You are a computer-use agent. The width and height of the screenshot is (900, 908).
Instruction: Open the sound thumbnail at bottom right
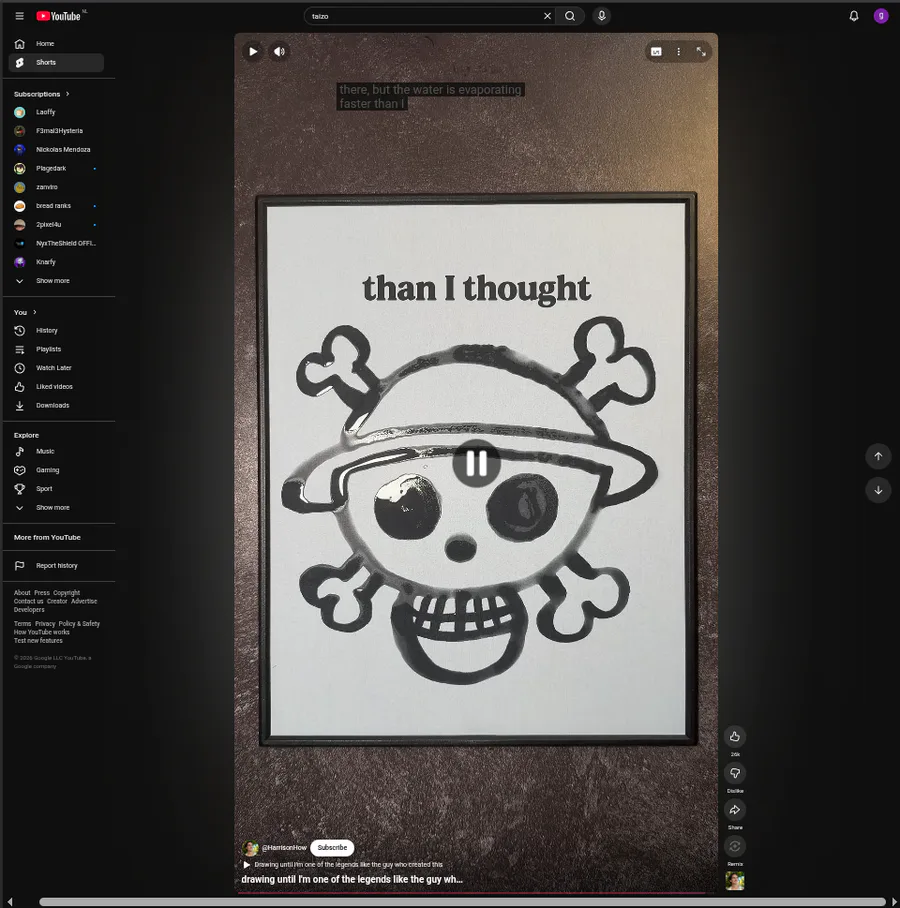735,881
